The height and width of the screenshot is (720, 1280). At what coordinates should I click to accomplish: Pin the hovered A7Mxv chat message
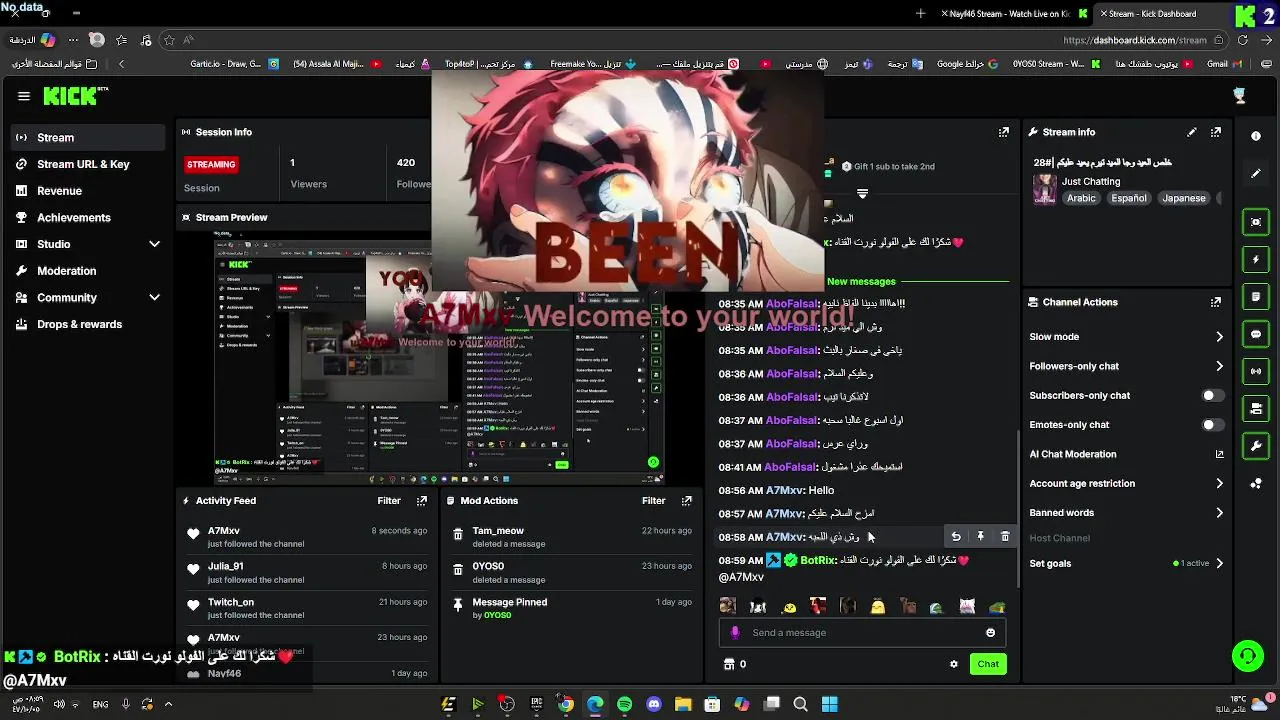tap(981, 537)
